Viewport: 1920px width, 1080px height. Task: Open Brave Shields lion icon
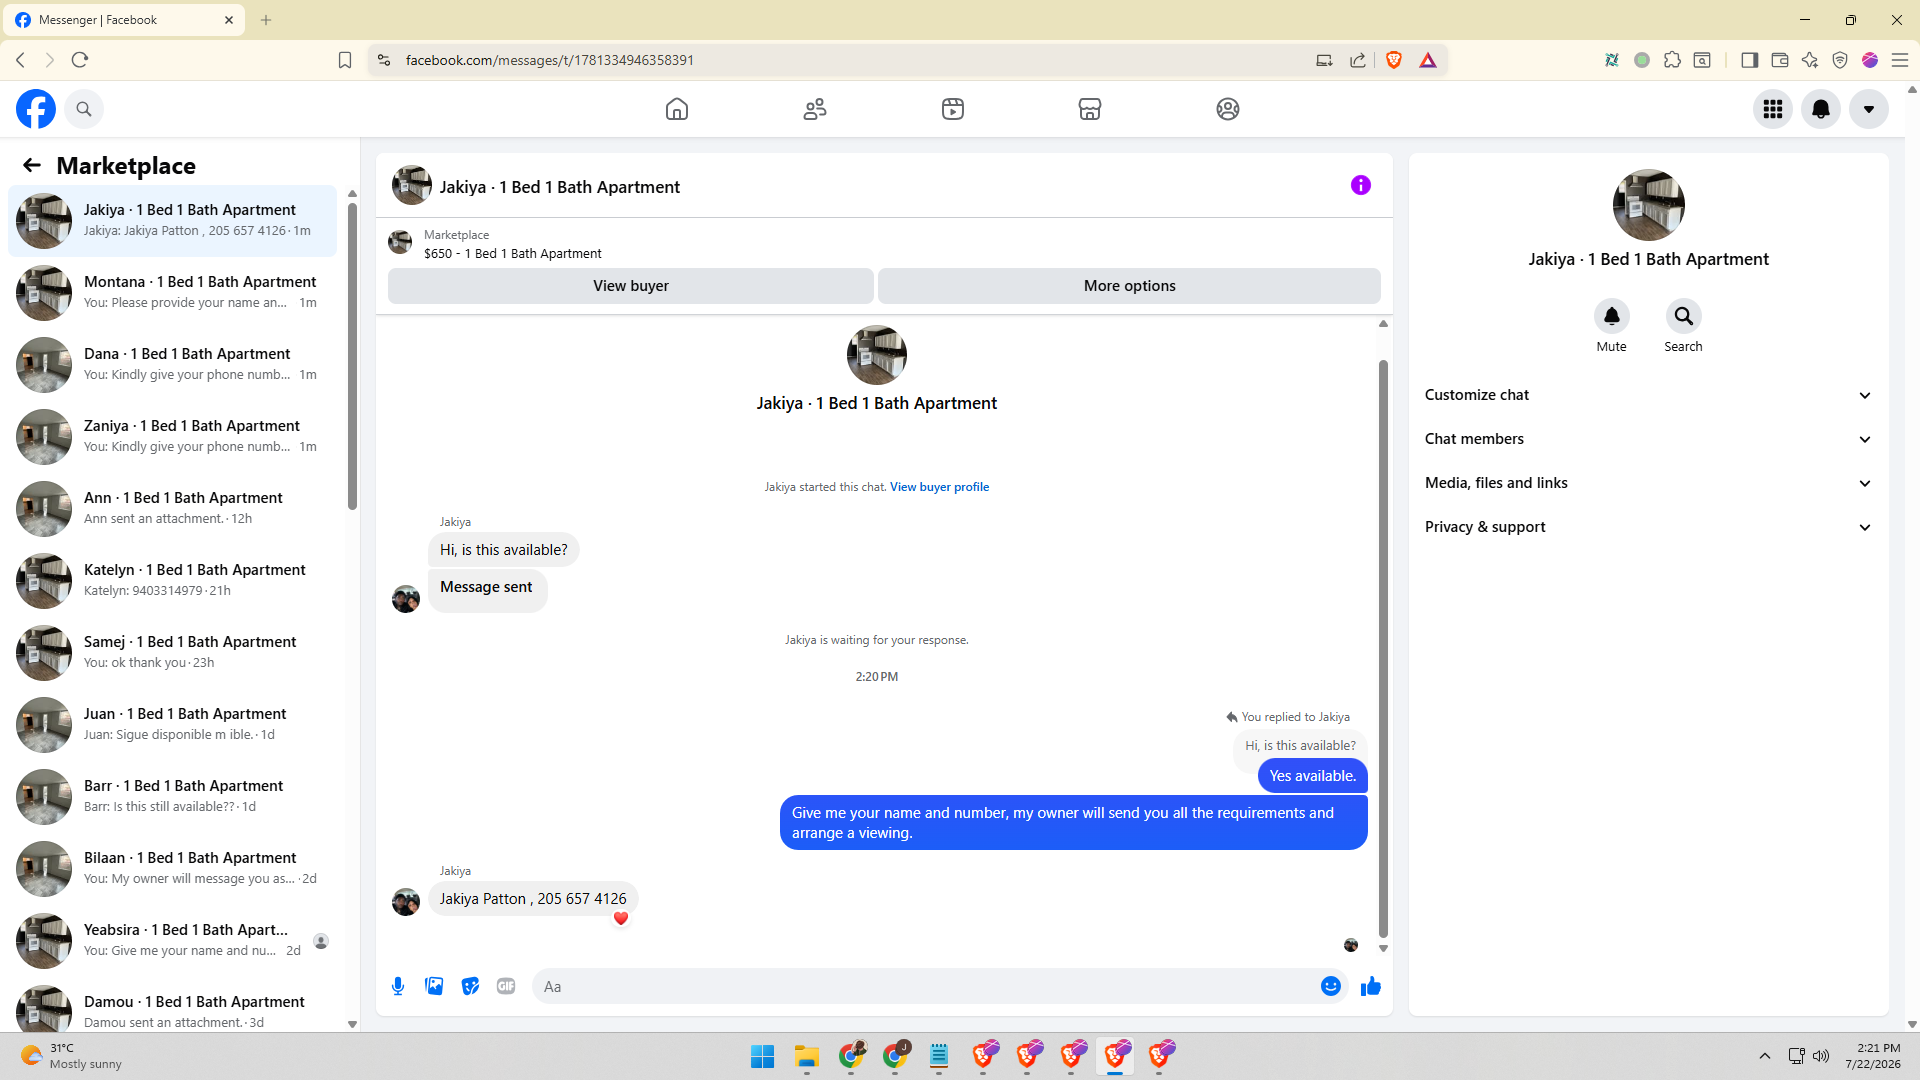click(1394, 60)
